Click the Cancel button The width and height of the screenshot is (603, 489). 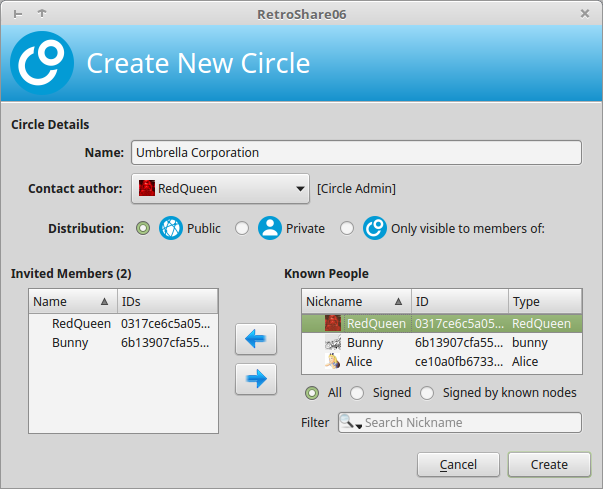point(458,465)
